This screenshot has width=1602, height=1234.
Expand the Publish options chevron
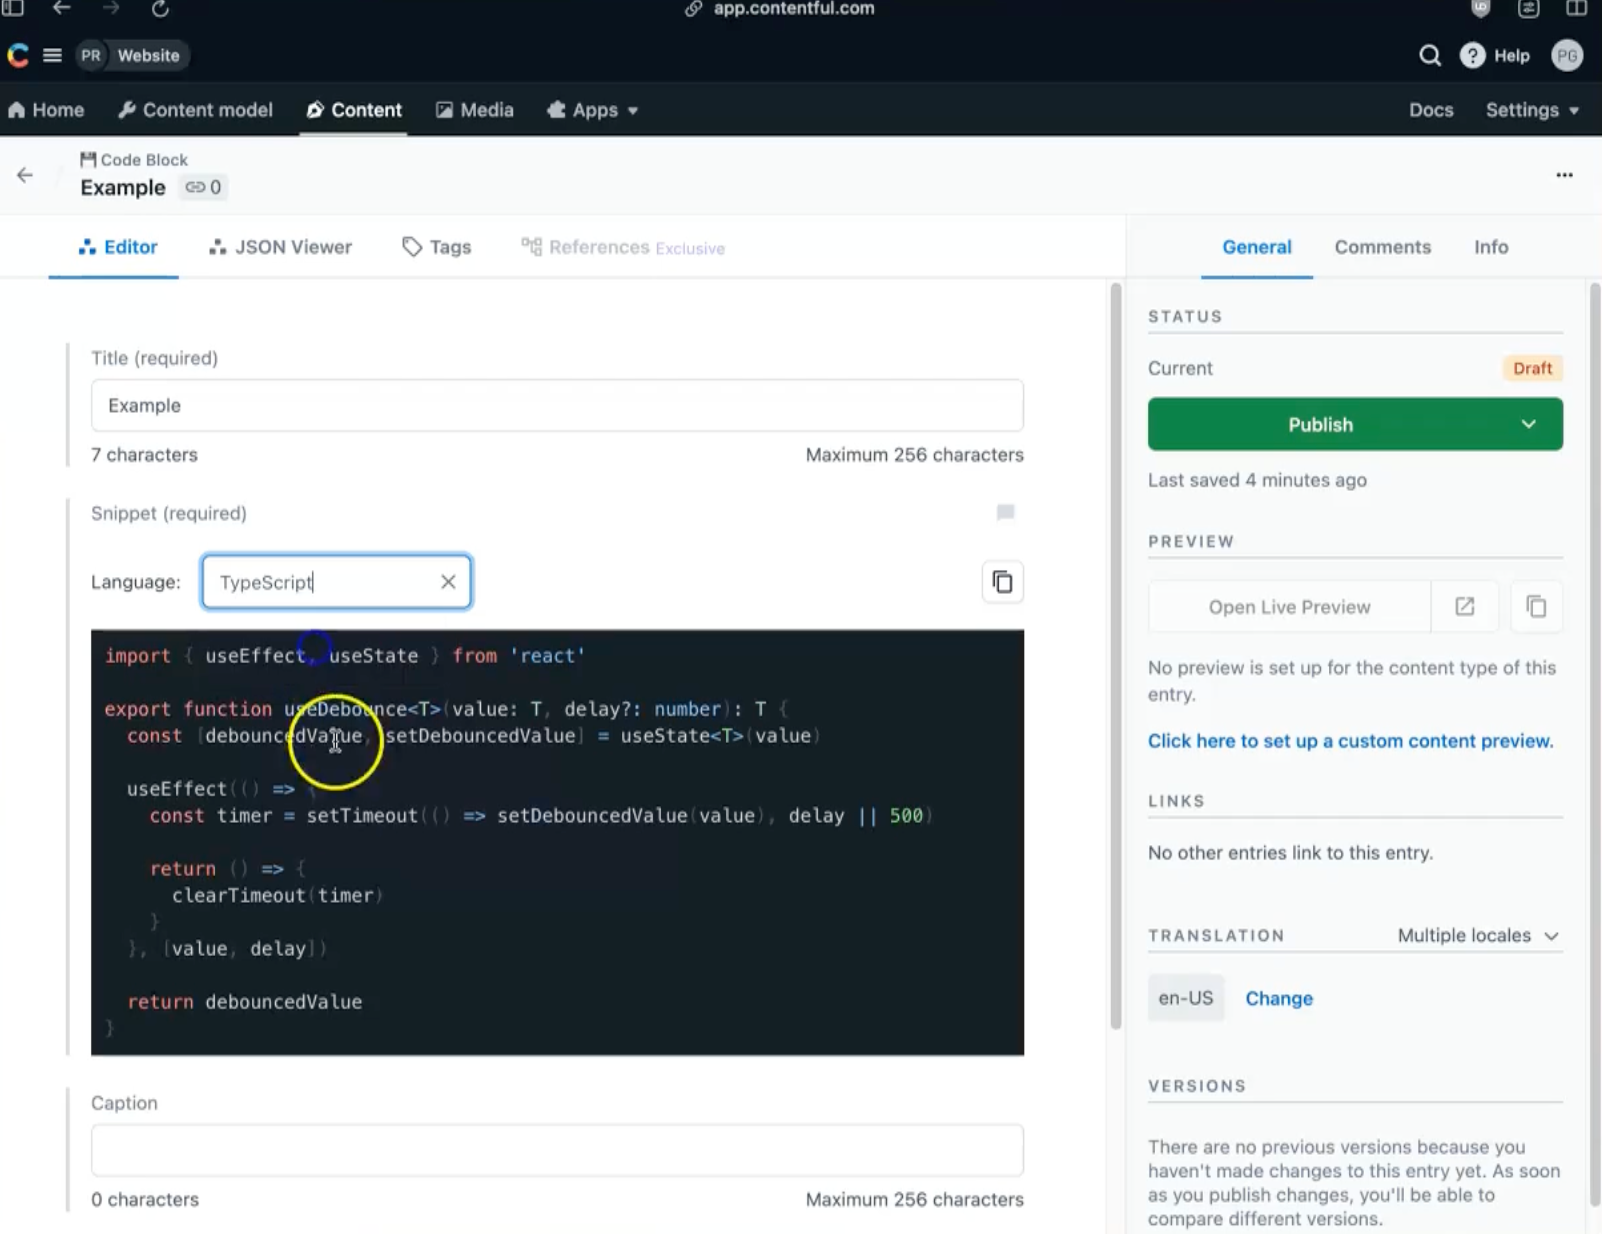tap(1529, 424)
